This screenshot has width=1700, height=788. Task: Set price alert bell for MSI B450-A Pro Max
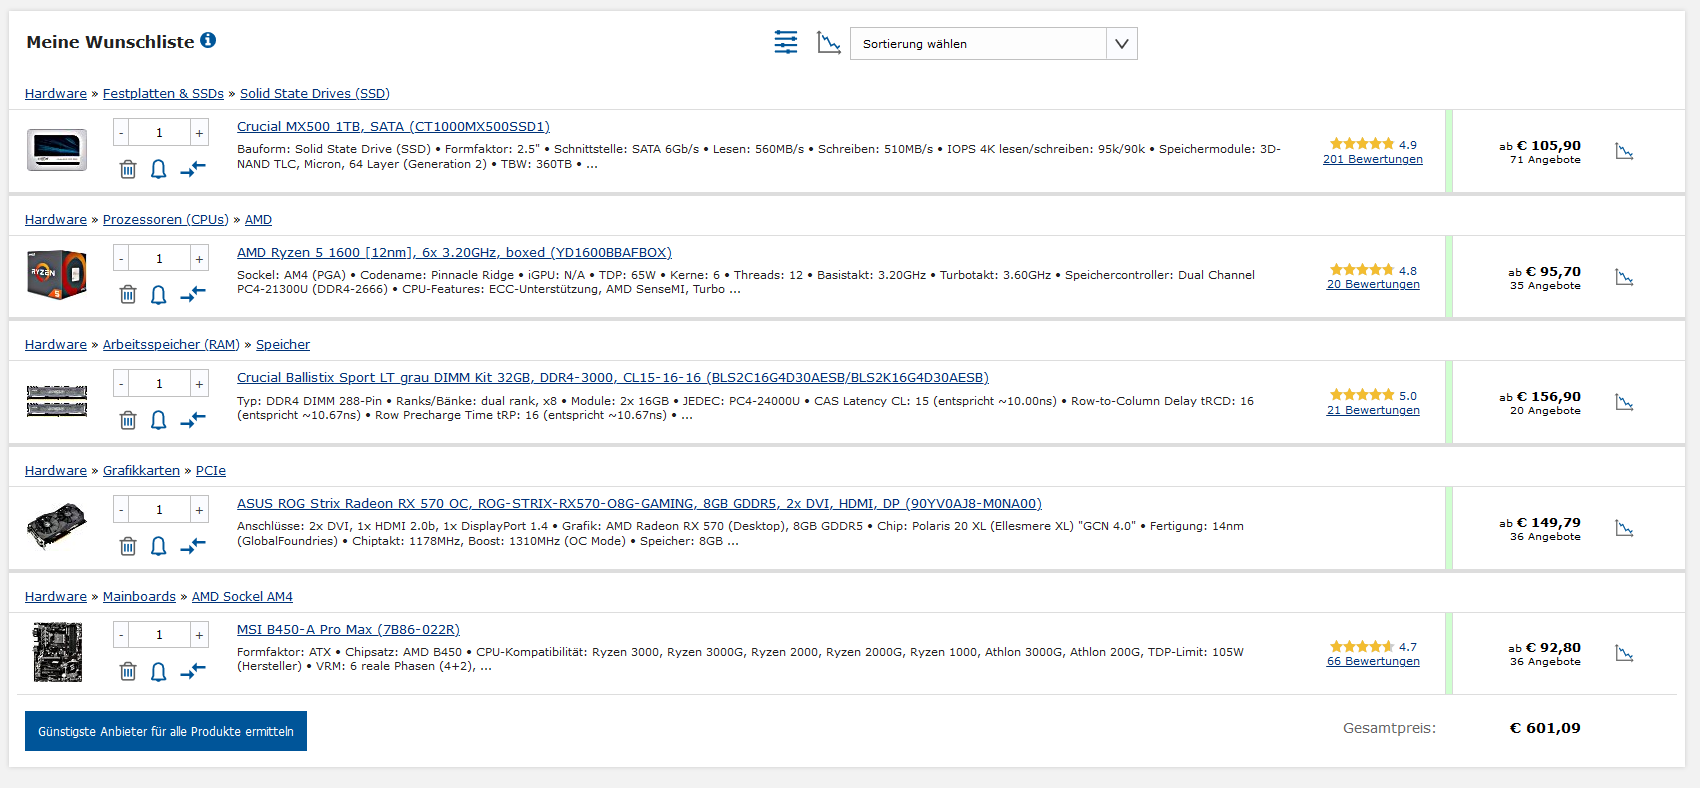[158, 671]
